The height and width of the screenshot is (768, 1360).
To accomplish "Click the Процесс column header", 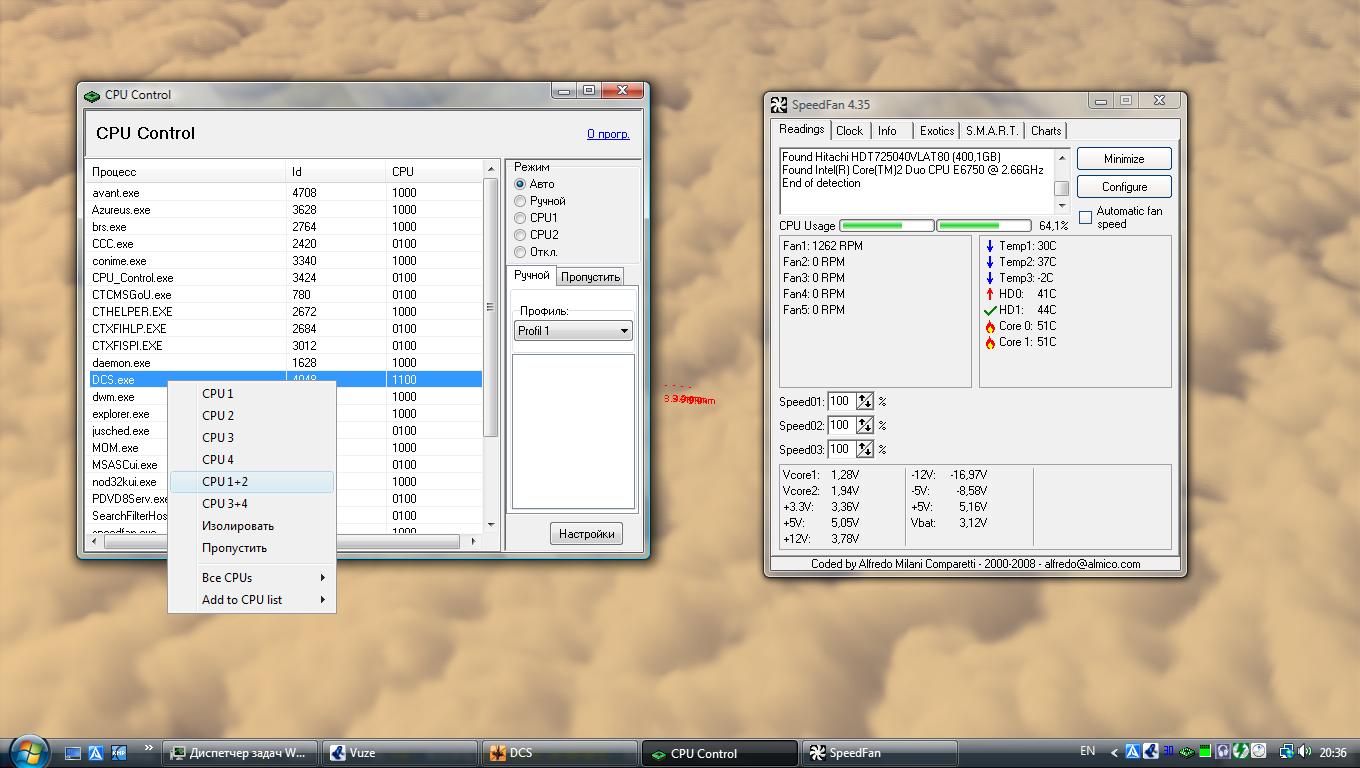I will tap(187, 172).
